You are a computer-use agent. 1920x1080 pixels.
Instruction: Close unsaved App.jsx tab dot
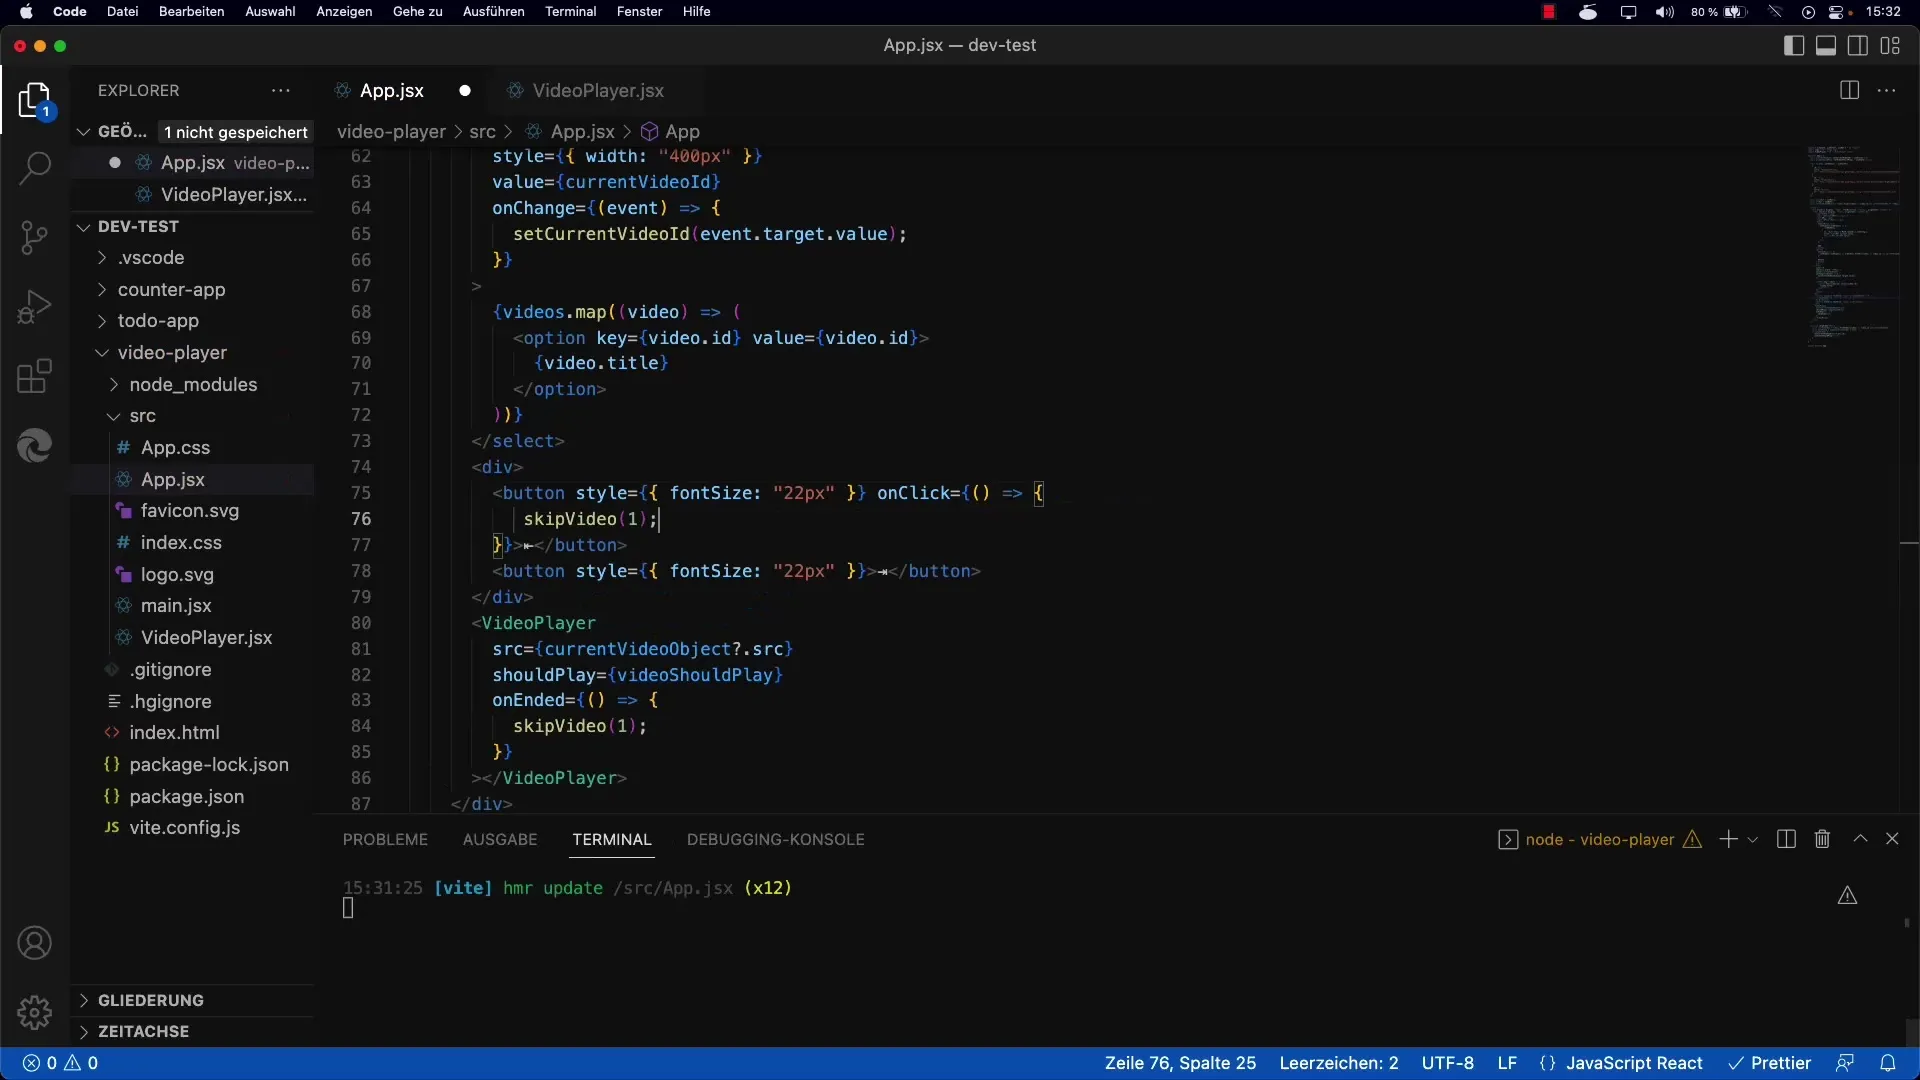[x=465, y=90]
